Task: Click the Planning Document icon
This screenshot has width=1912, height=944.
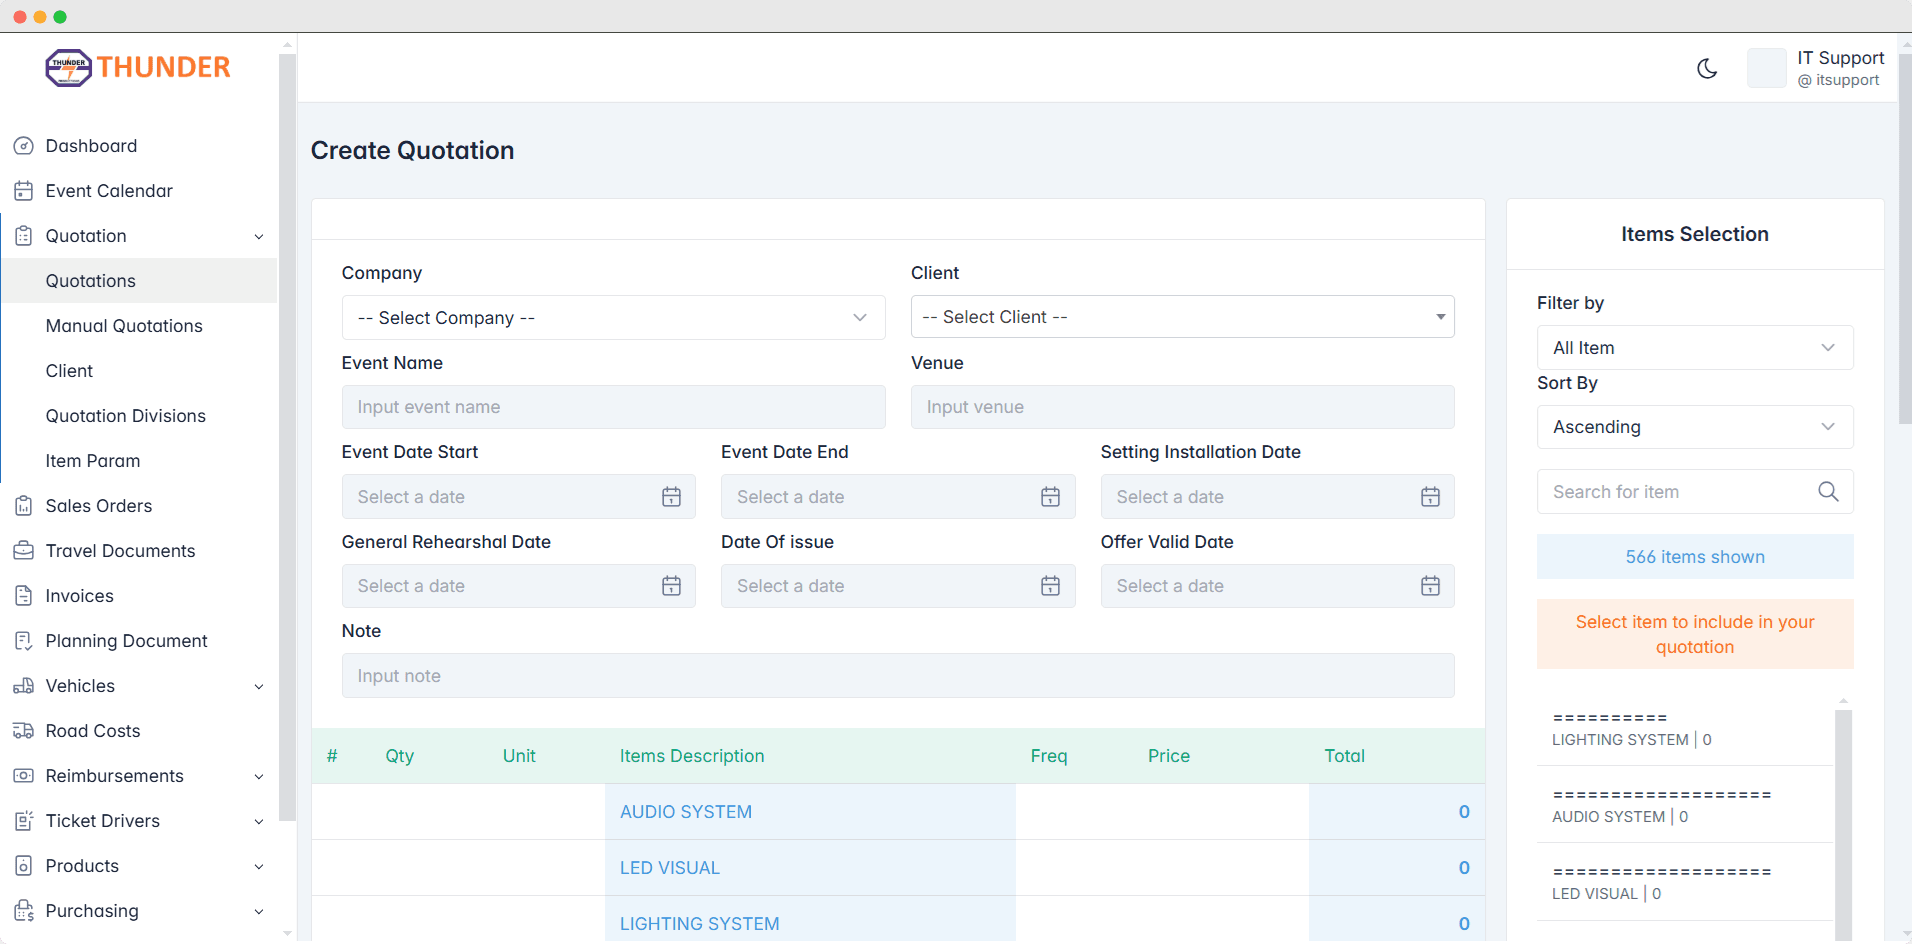Action: point(24,641)
